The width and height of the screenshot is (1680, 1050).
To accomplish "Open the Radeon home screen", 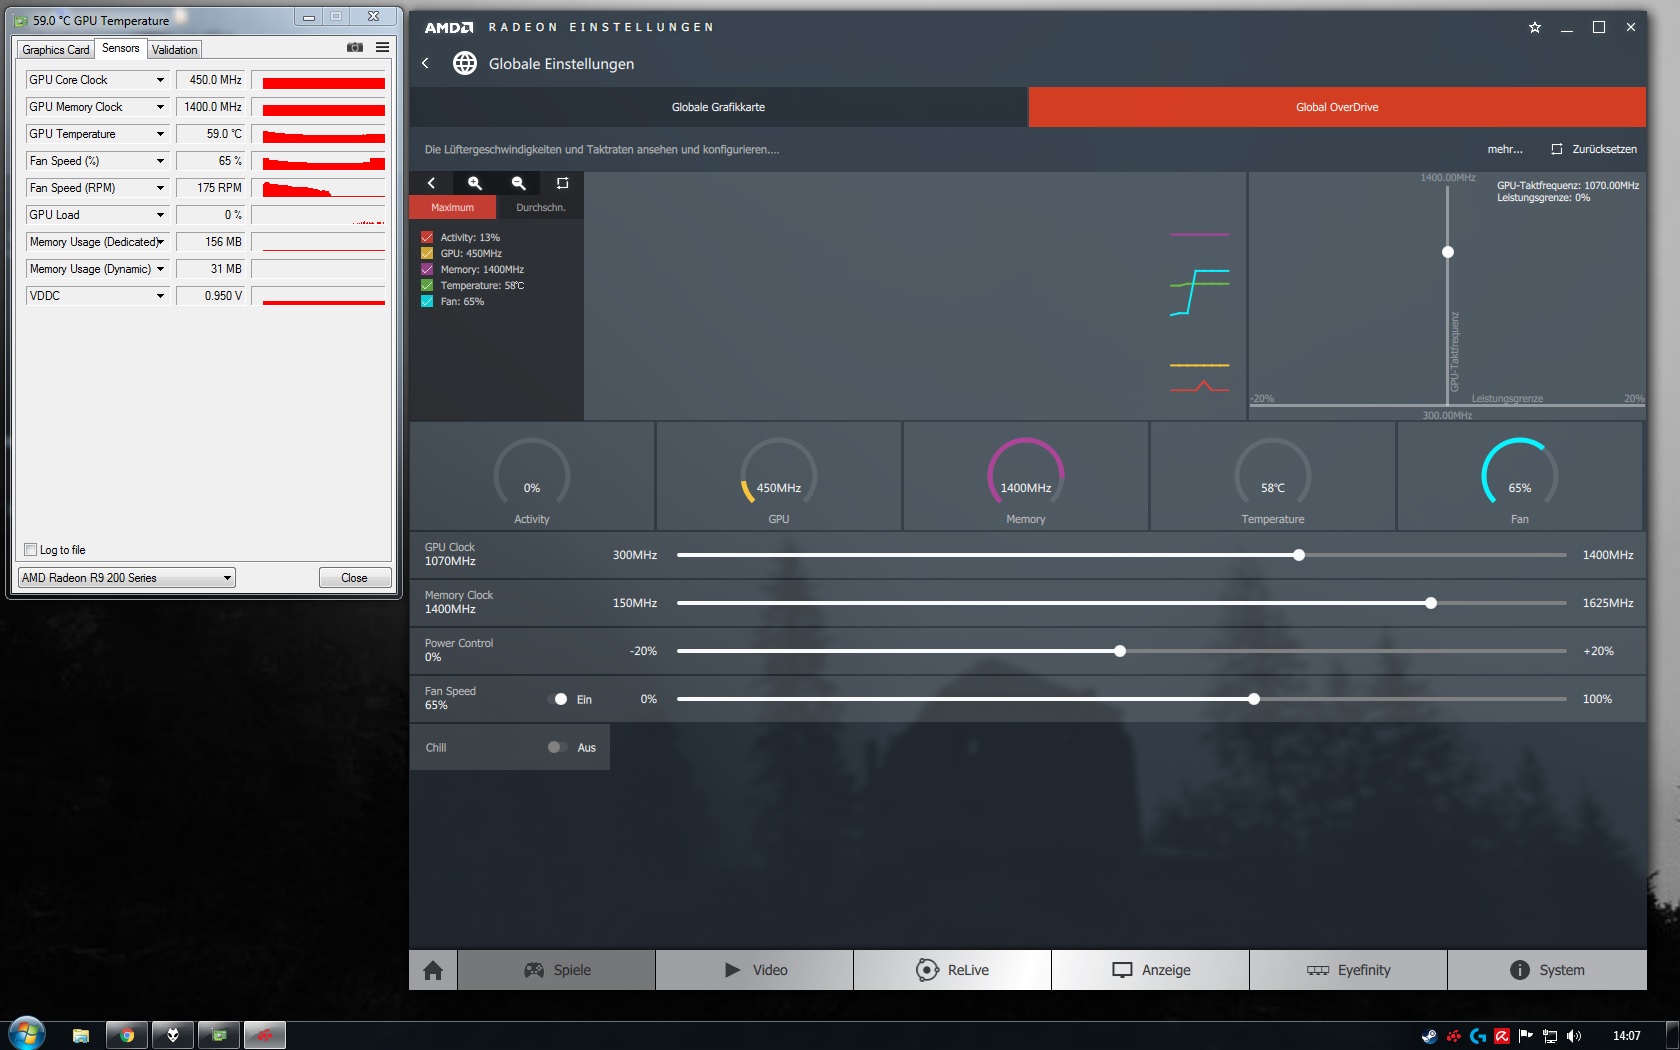I will 433,970.
